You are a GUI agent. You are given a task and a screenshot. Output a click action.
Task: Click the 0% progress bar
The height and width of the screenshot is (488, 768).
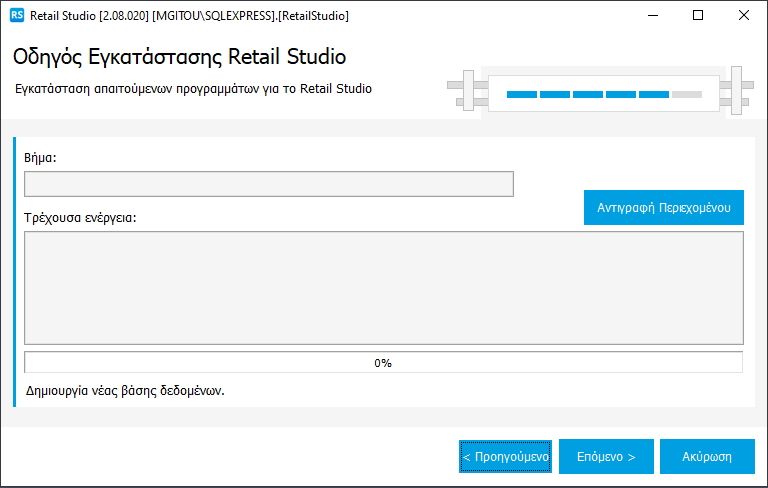(383, 362)
